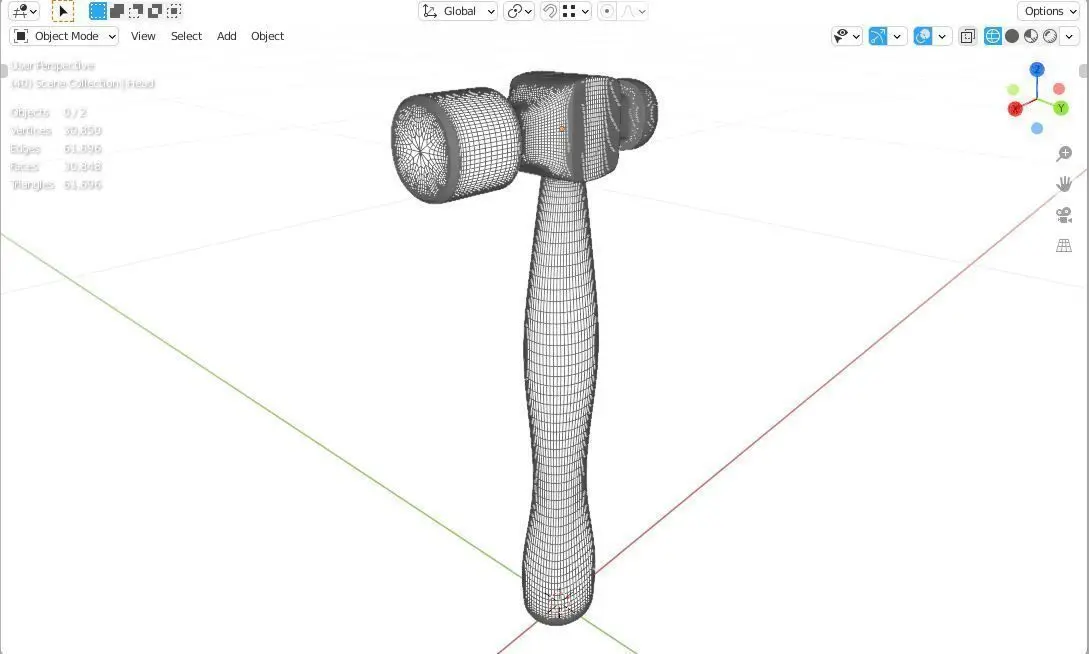This screenshot has height=654, width=1089.
Task: Switch to rendered shading
Action: coord(1050,36)
